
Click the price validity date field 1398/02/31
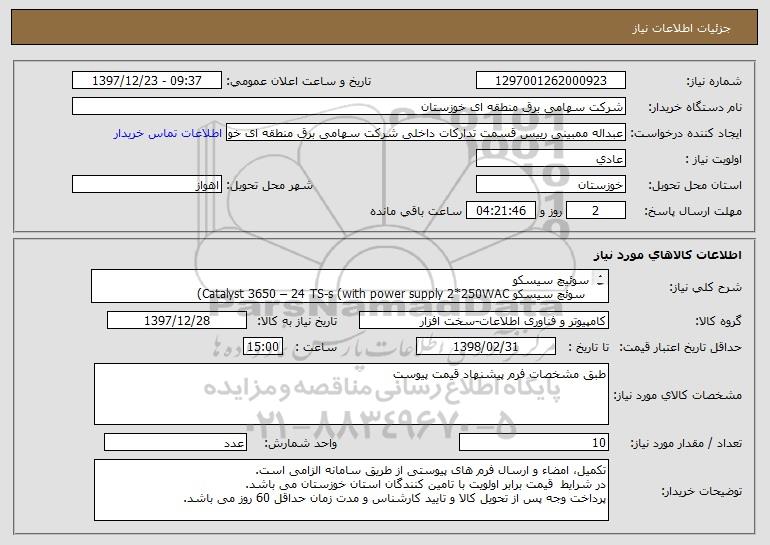(486, 347)
